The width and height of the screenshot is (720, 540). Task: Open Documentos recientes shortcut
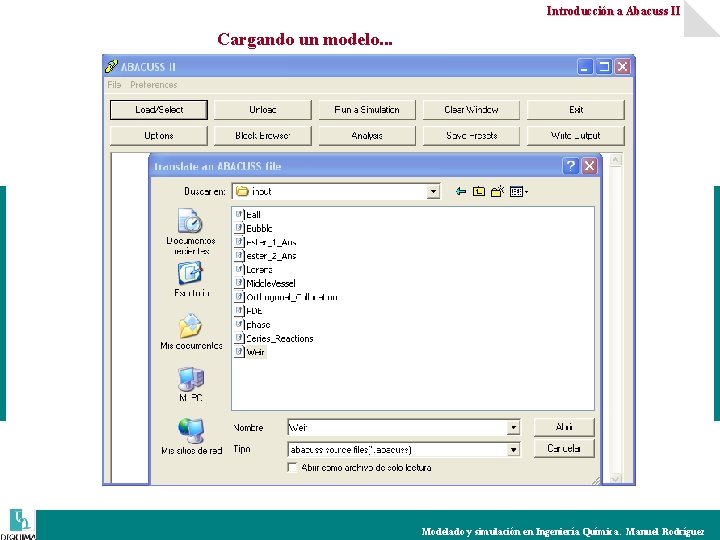191,232
